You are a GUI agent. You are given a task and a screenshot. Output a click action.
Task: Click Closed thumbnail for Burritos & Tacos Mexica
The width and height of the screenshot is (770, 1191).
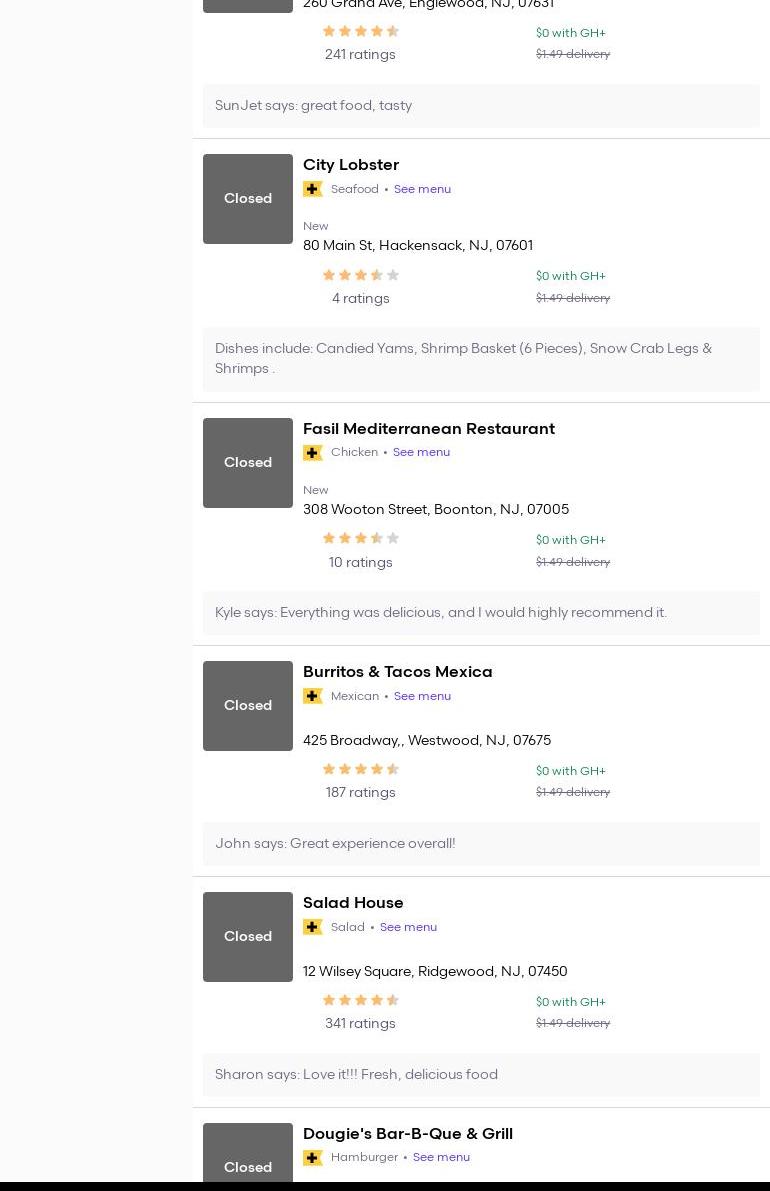(248, 706)
